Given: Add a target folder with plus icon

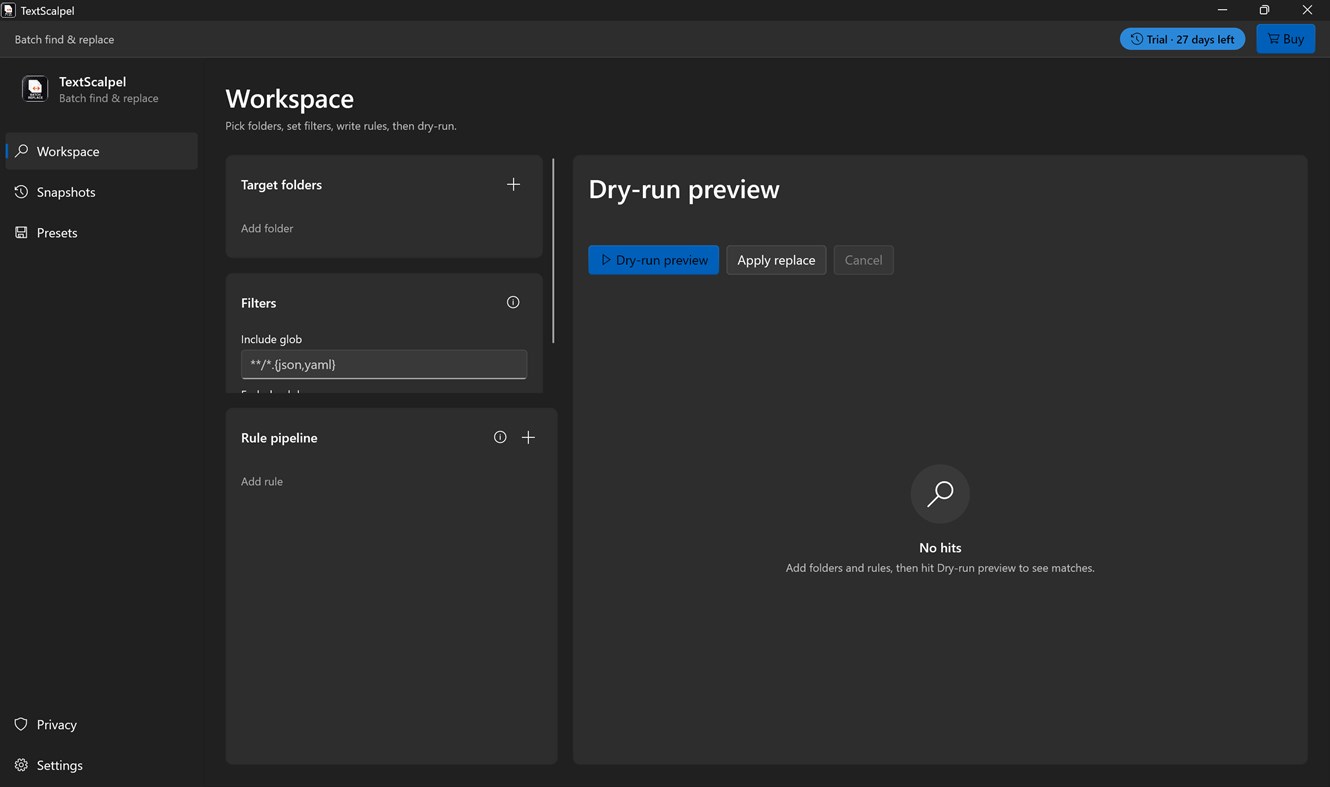Looking at the screenshot, I should pos(513,184).
